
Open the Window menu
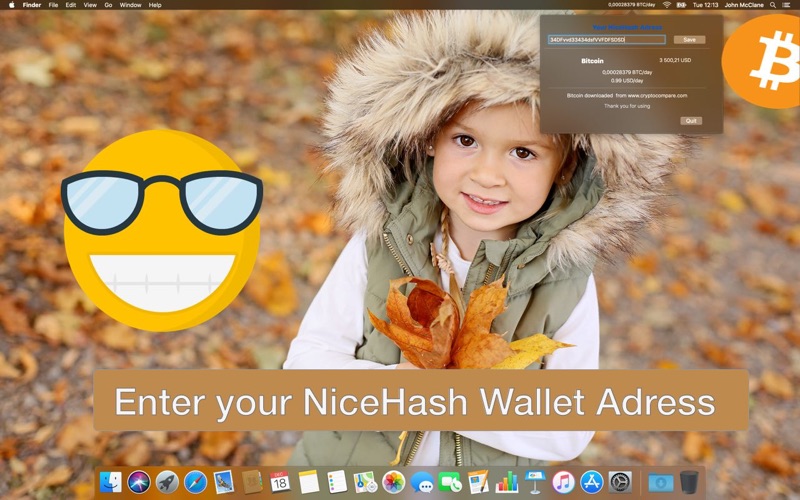point(130,5)
